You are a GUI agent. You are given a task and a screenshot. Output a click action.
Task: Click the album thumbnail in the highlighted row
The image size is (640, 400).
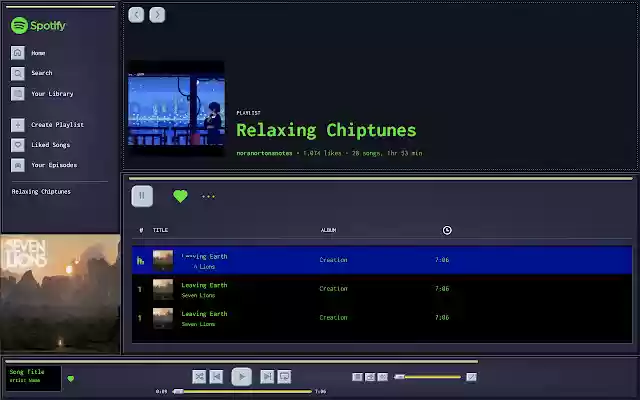(163, 260)
